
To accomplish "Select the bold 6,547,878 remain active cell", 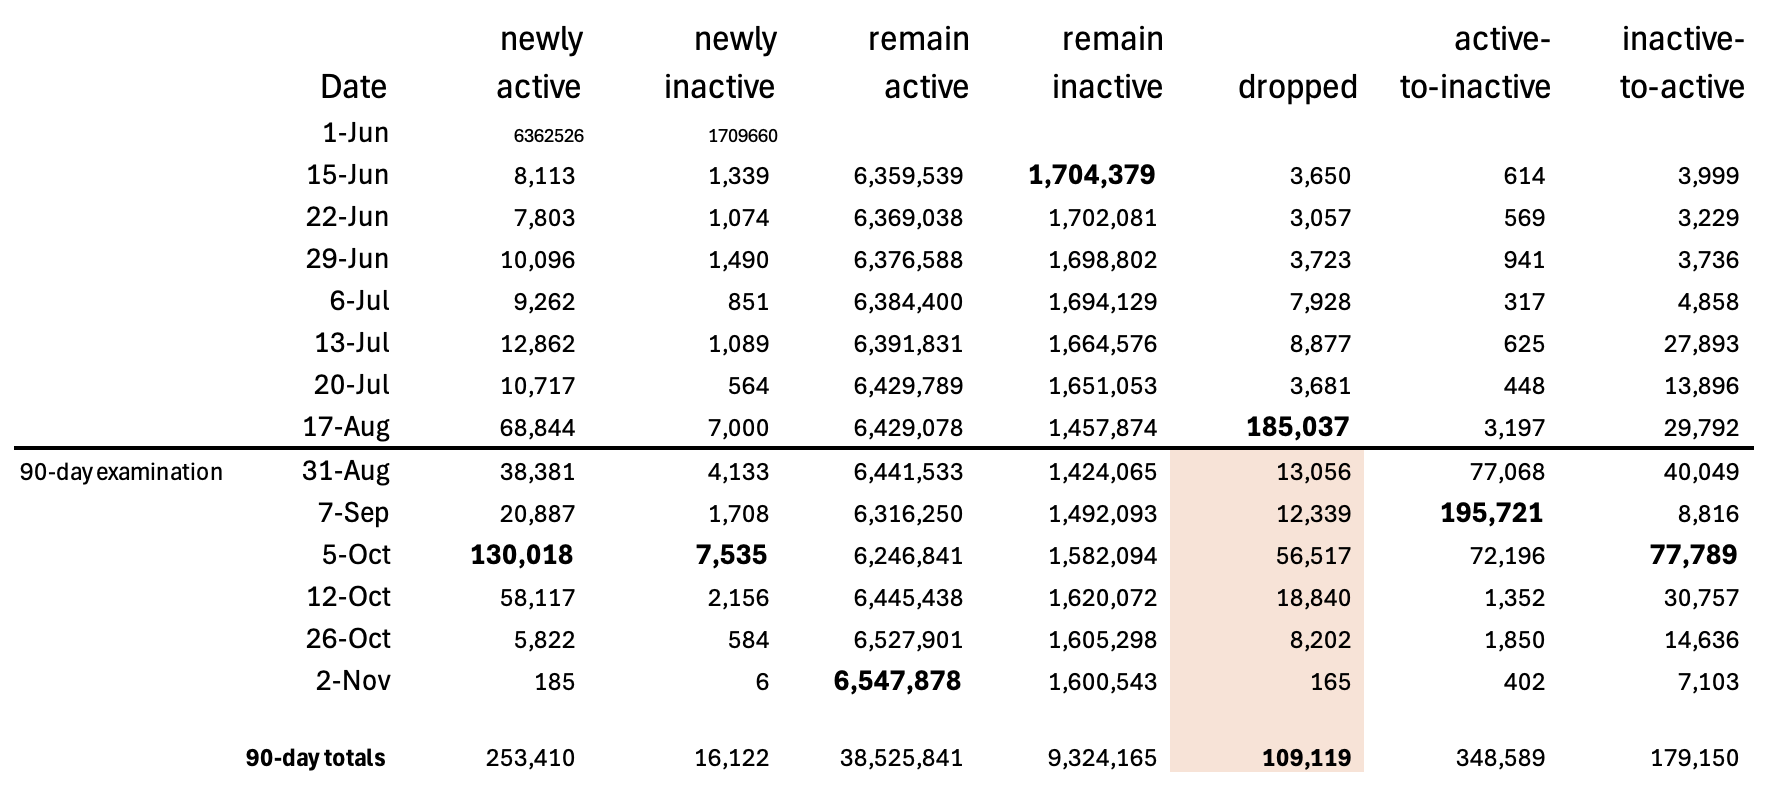I will 897,681.
